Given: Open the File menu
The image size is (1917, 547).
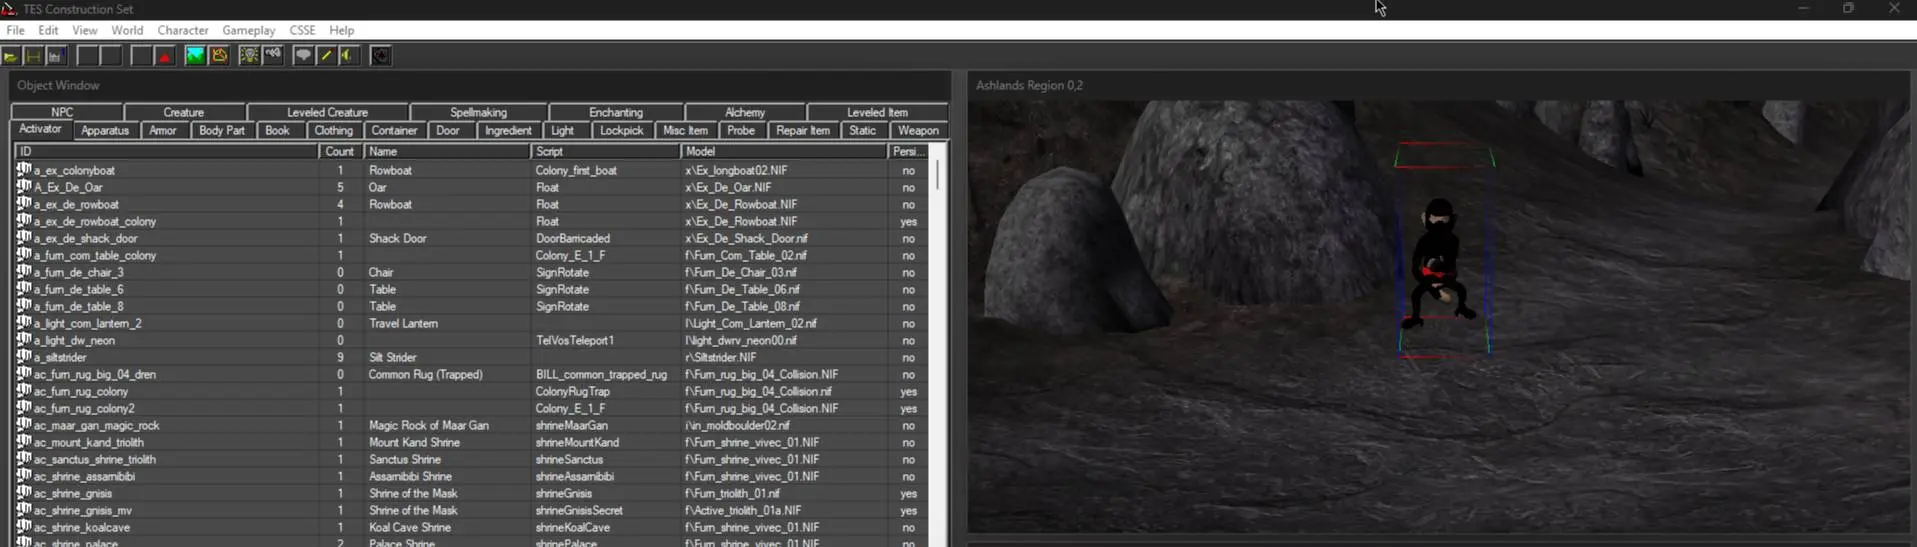Looking at the screenshot, I should coord(15,30).
